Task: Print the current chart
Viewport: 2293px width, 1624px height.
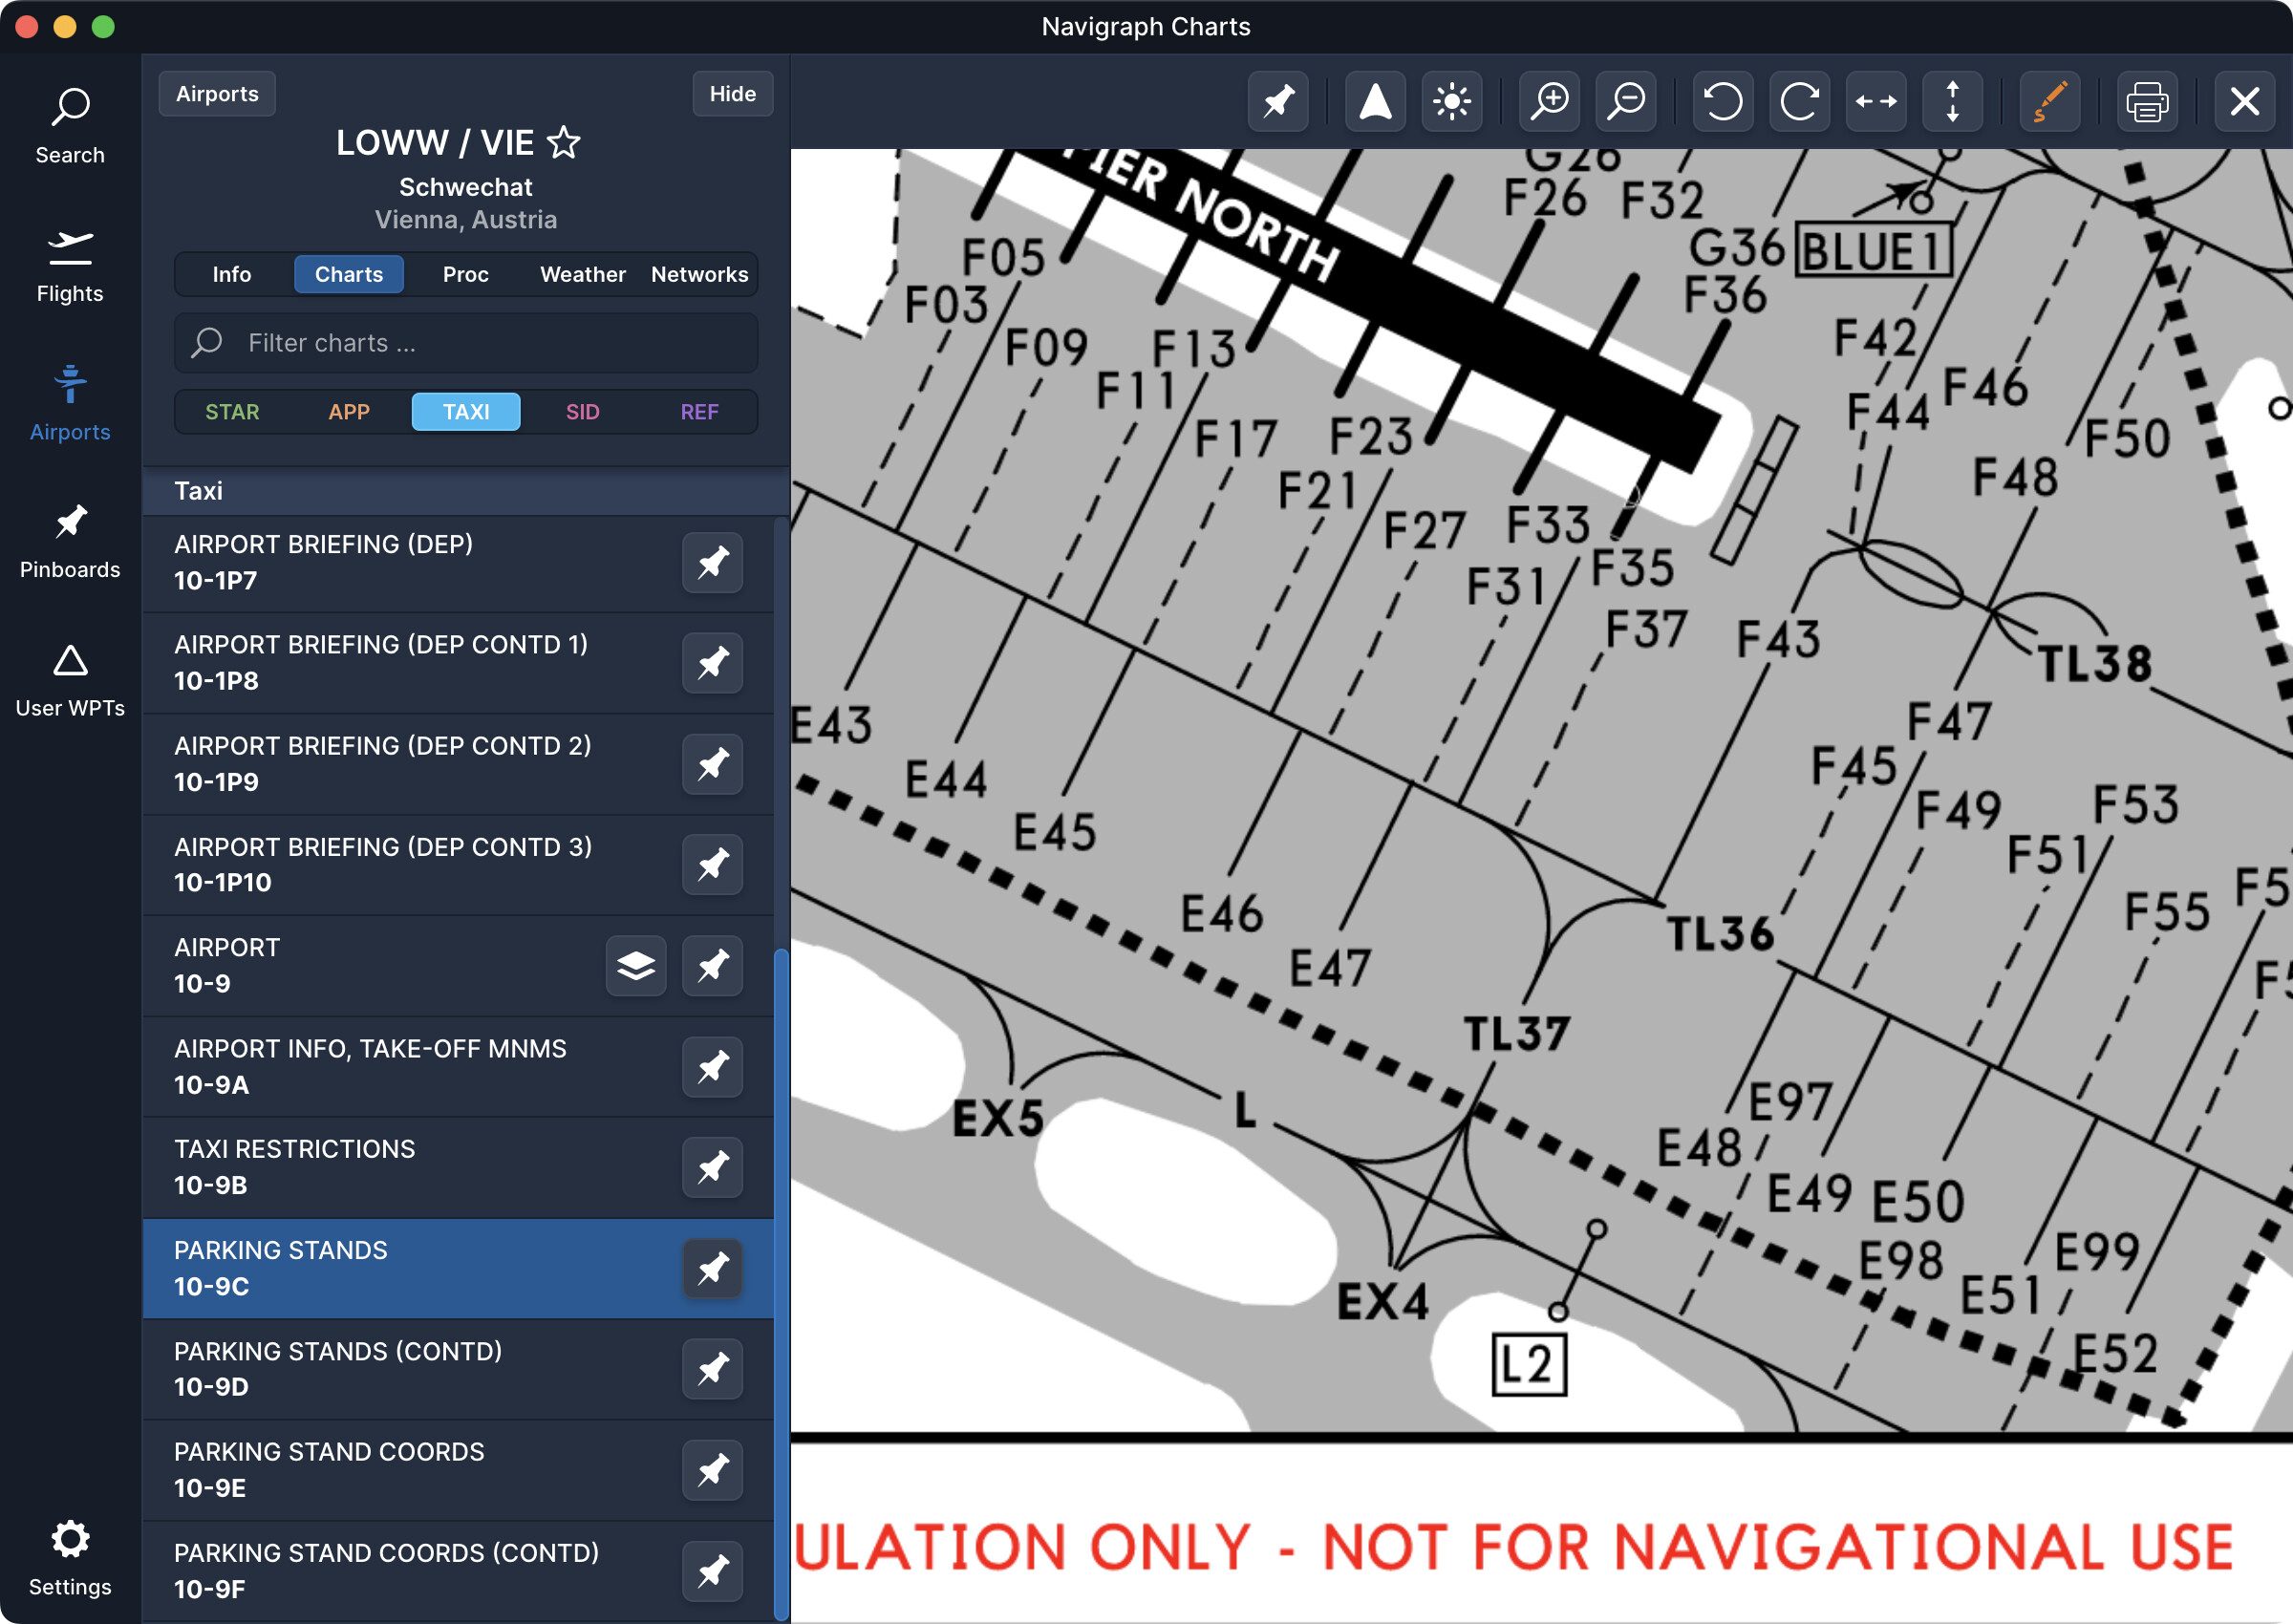Action: [2147, 101]
